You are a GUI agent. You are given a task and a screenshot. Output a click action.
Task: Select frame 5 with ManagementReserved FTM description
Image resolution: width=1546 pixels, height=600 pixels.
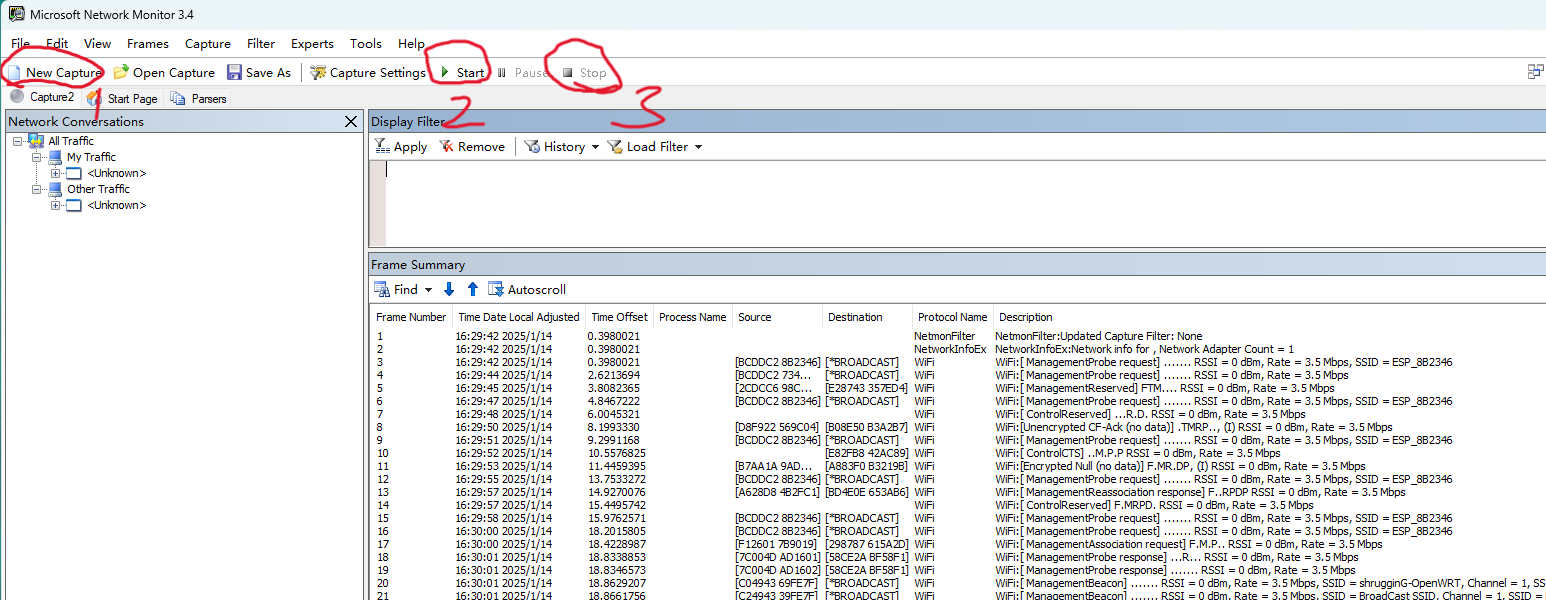point(958,388)
